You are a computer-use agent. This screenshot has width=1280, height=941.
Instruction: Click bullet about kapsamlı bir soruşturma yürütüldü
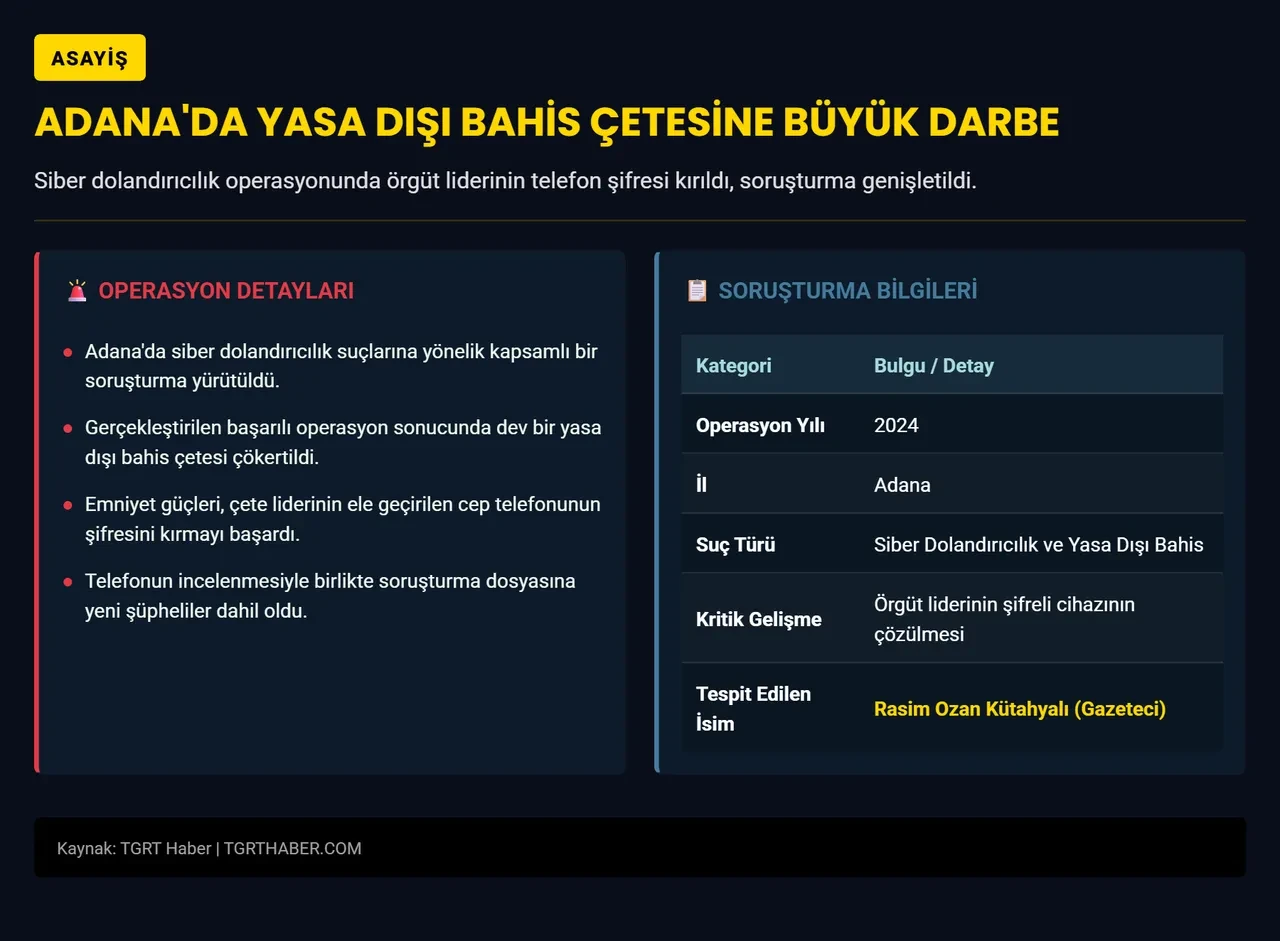tap(342, 366)
